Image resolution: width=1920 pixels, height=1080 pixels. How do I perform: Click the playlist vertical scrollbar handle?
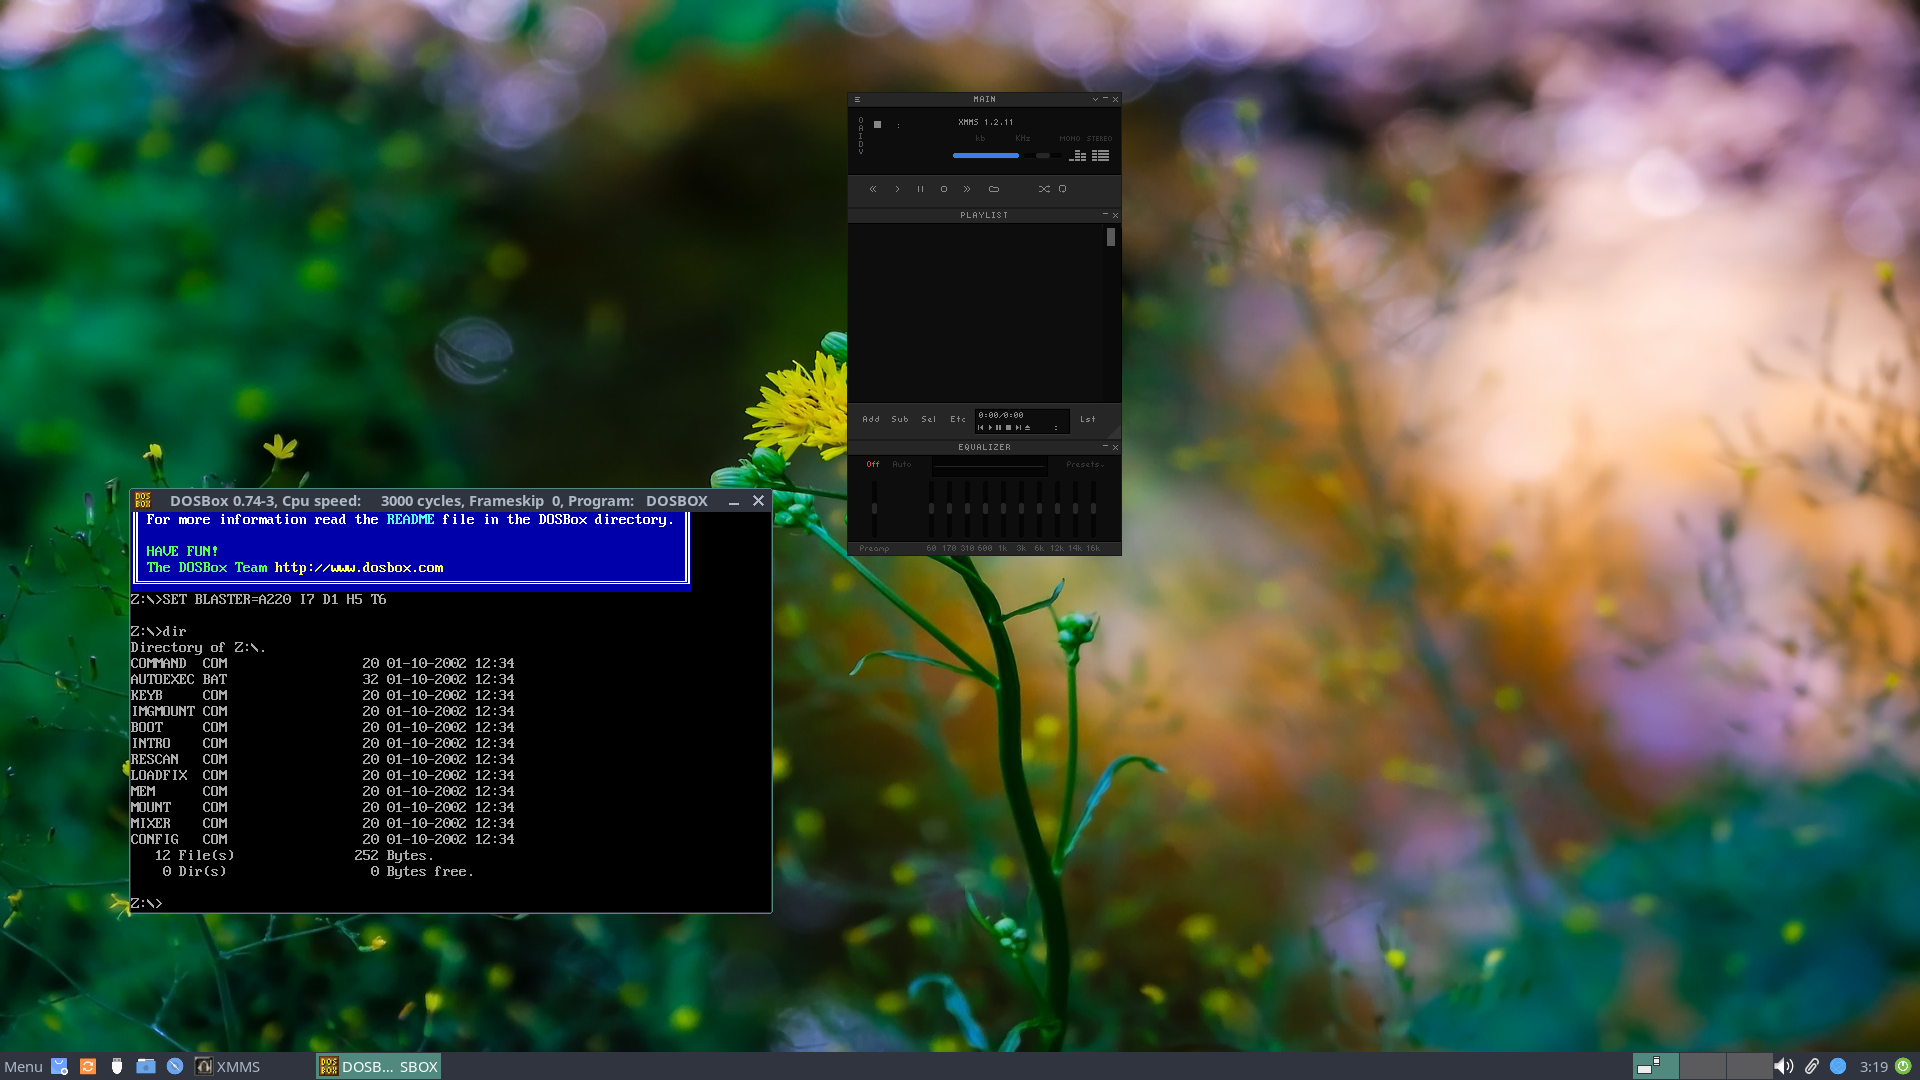point(1111,237)
